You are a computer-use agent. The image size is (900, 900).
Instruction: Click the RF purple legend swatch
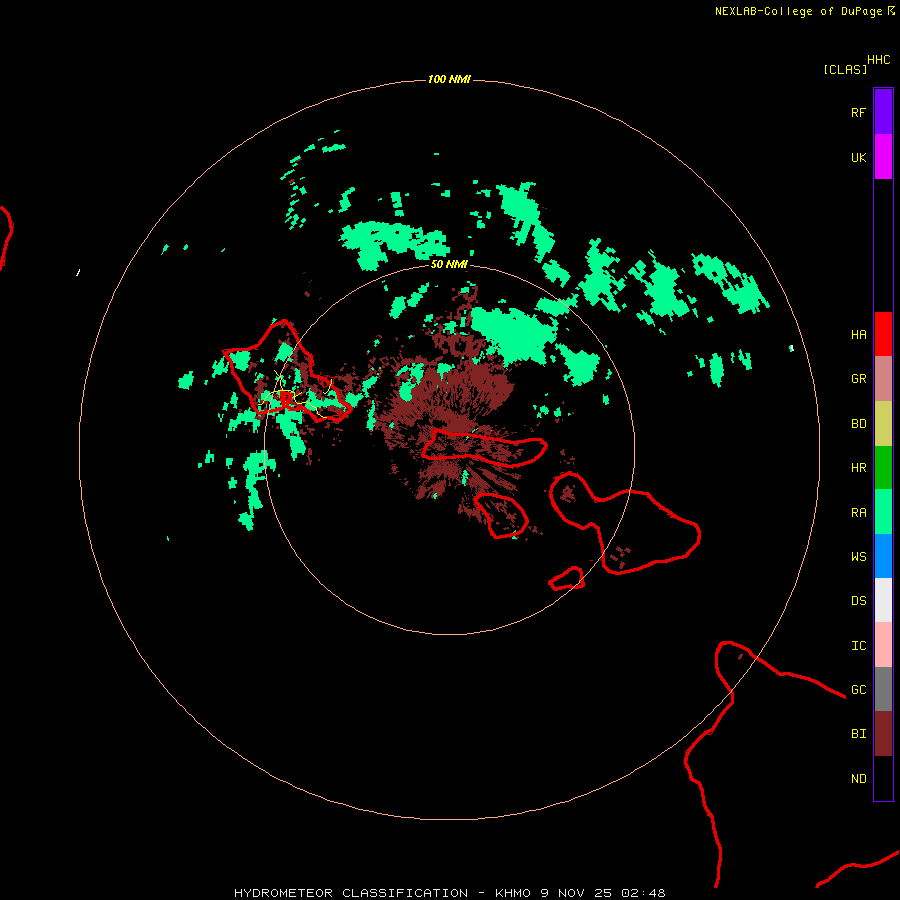[883, 112]
